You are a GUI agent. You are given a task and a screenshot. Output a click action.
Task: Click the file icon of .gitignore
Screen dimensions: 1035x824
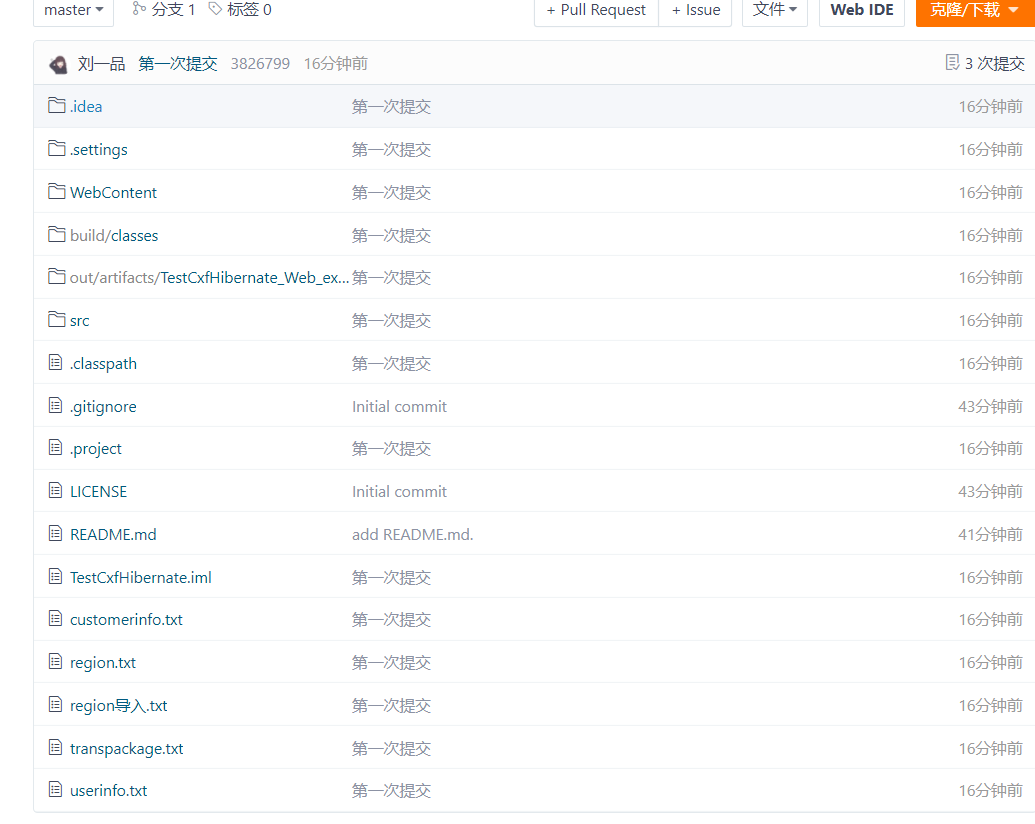(x=55, y=405)
